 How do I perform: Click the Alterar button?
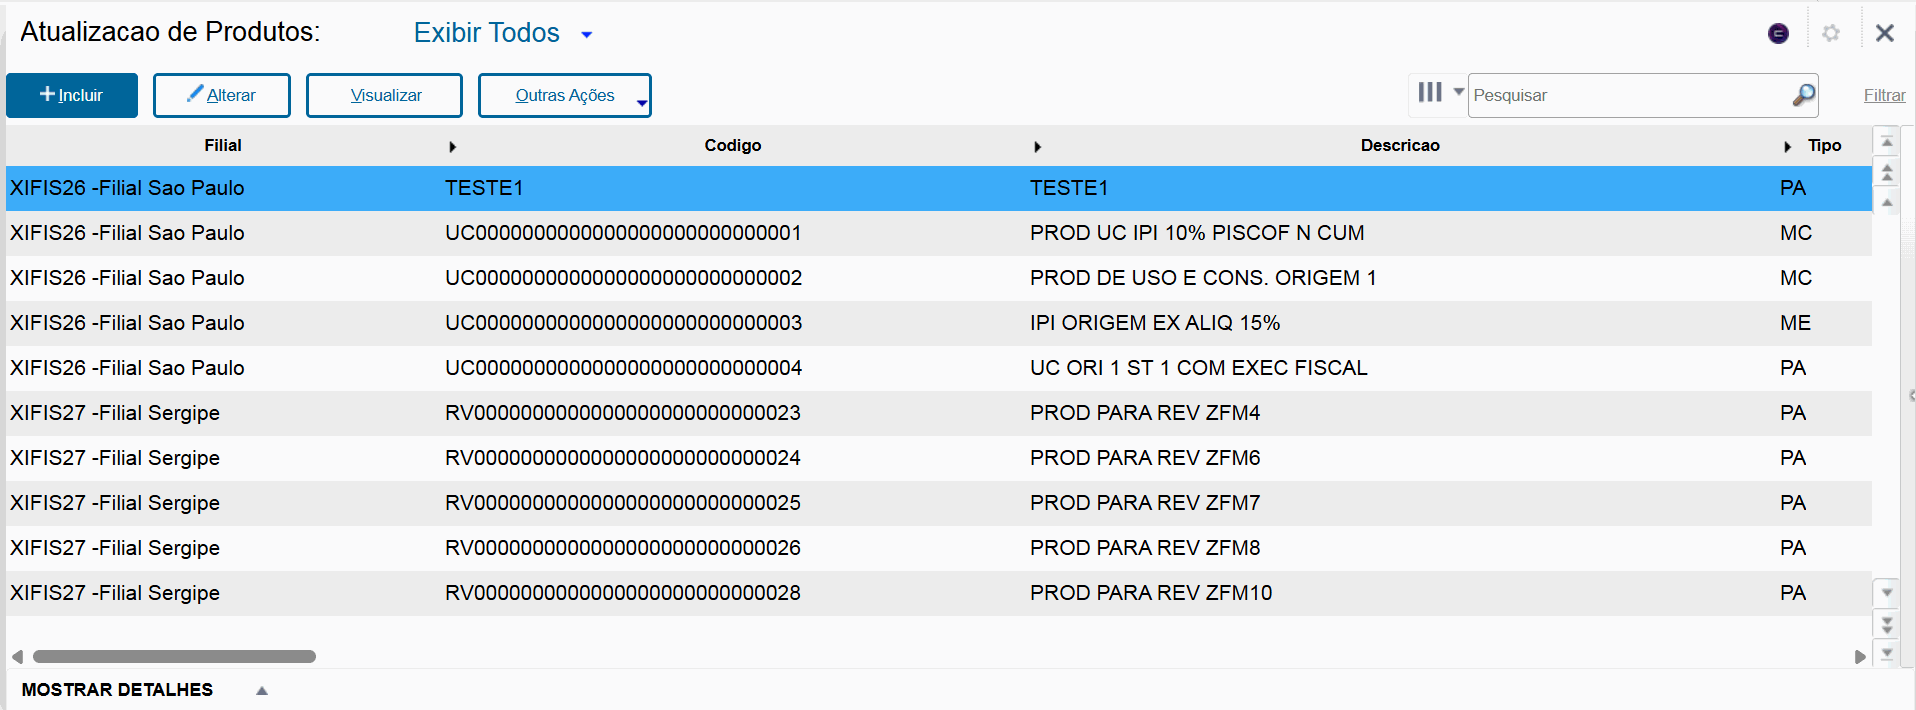221,95
